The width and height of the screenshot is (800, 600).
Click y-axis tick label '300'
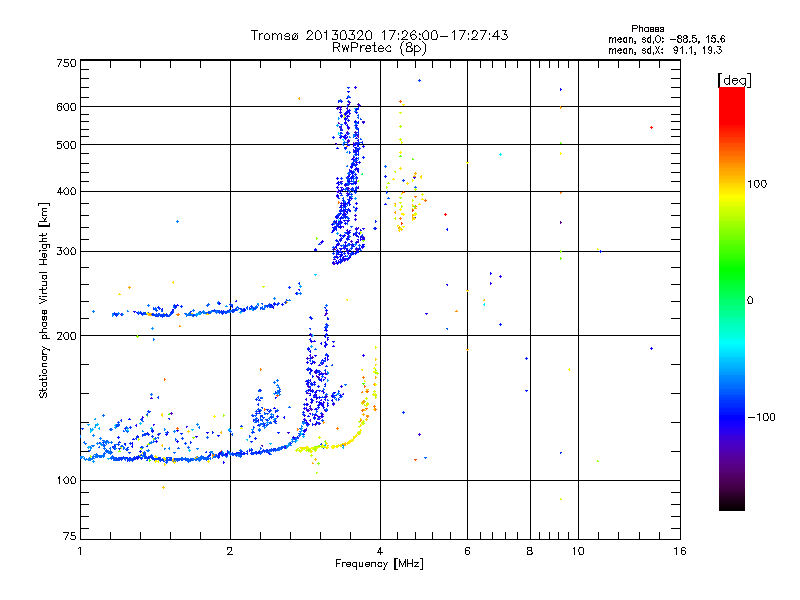click(66, 252)
